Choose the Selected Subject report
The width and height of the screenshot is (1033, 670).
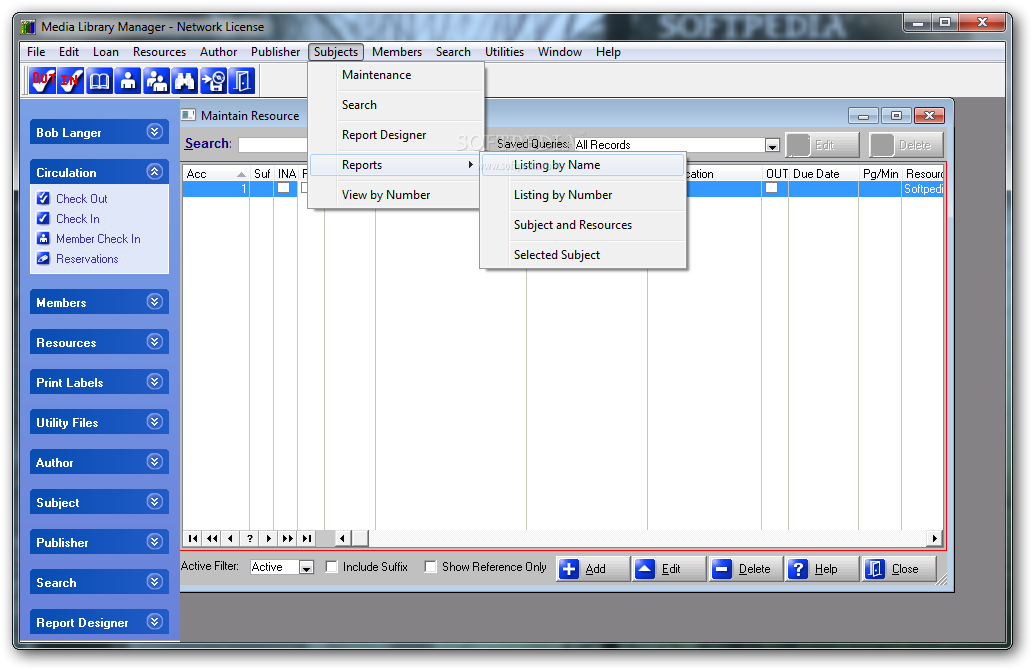583,255
